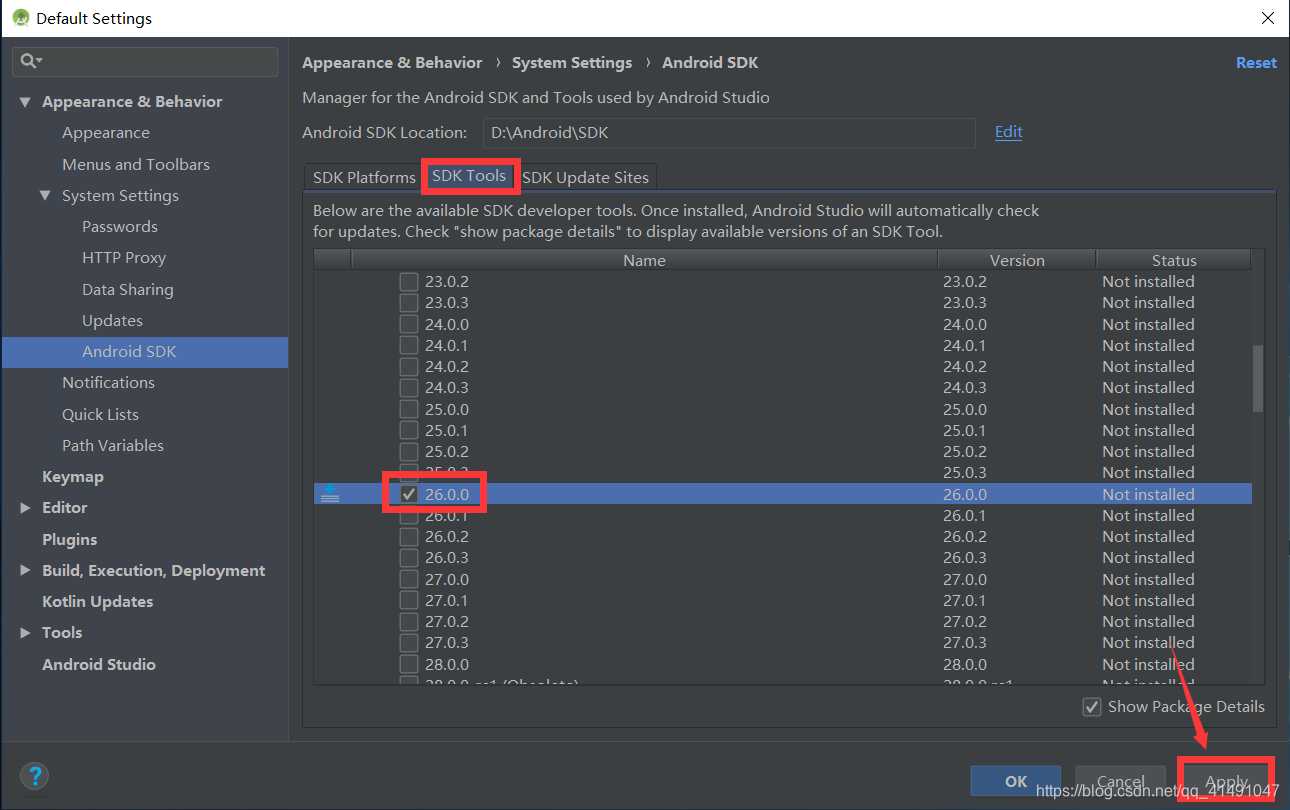Click the help question mark icon
This screenshot has height=810, width=1290.
click(35, 775)
